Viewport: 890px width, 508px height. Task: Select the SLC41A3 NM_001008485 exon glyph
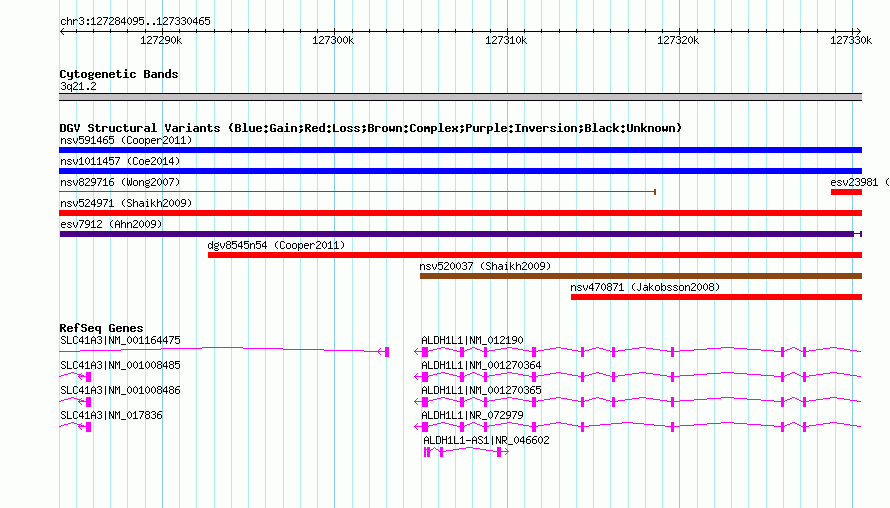tap(89, 377)
